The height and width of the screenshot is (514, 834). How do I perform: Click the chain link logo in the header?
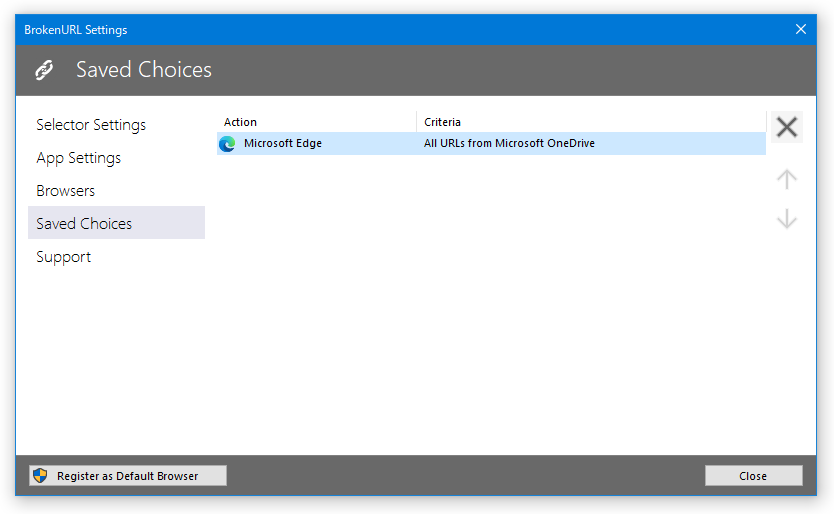(x=44, y=70)
